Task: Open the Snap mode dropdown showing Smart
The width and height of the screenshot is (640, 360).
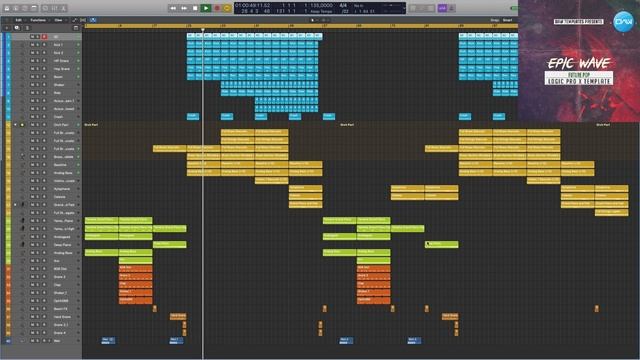Action: click(507, 20)
